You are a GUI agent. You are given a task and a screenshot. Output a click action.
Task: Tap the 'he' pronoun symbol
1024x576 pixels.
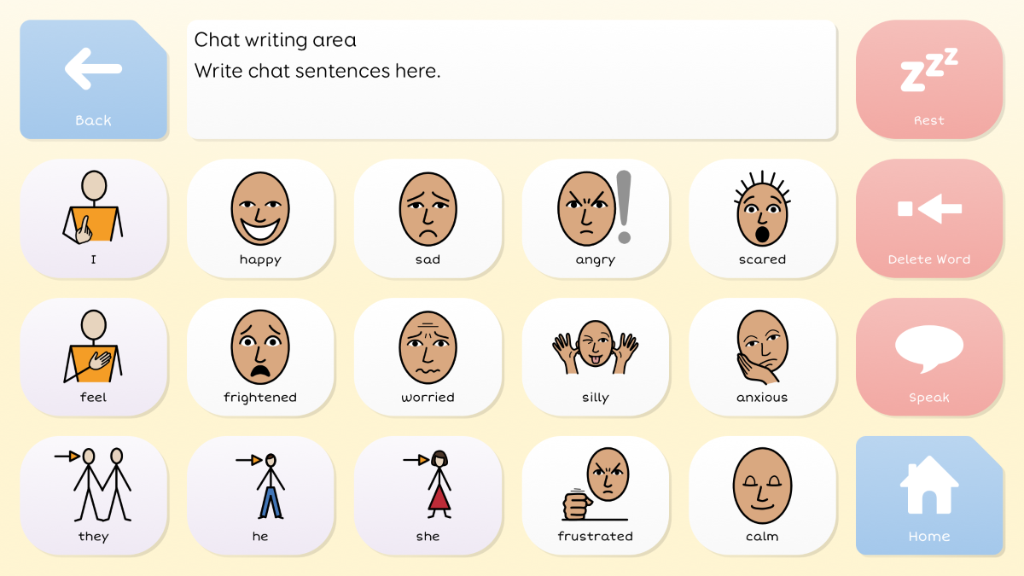[x=260, y=494]
